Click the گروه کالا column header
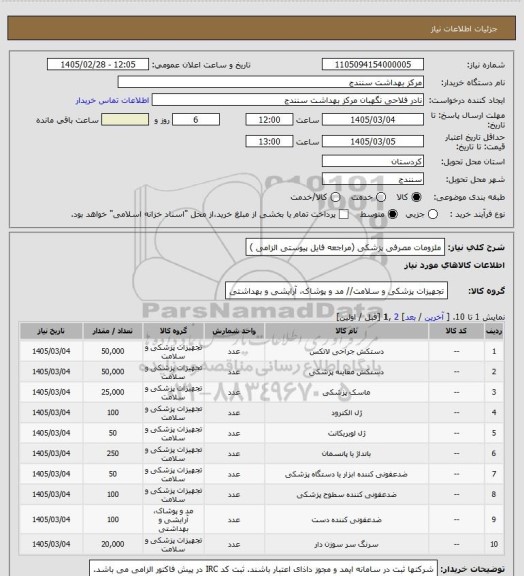The width and height of the screenshot is (524, 576). click(x=173, y=331)
